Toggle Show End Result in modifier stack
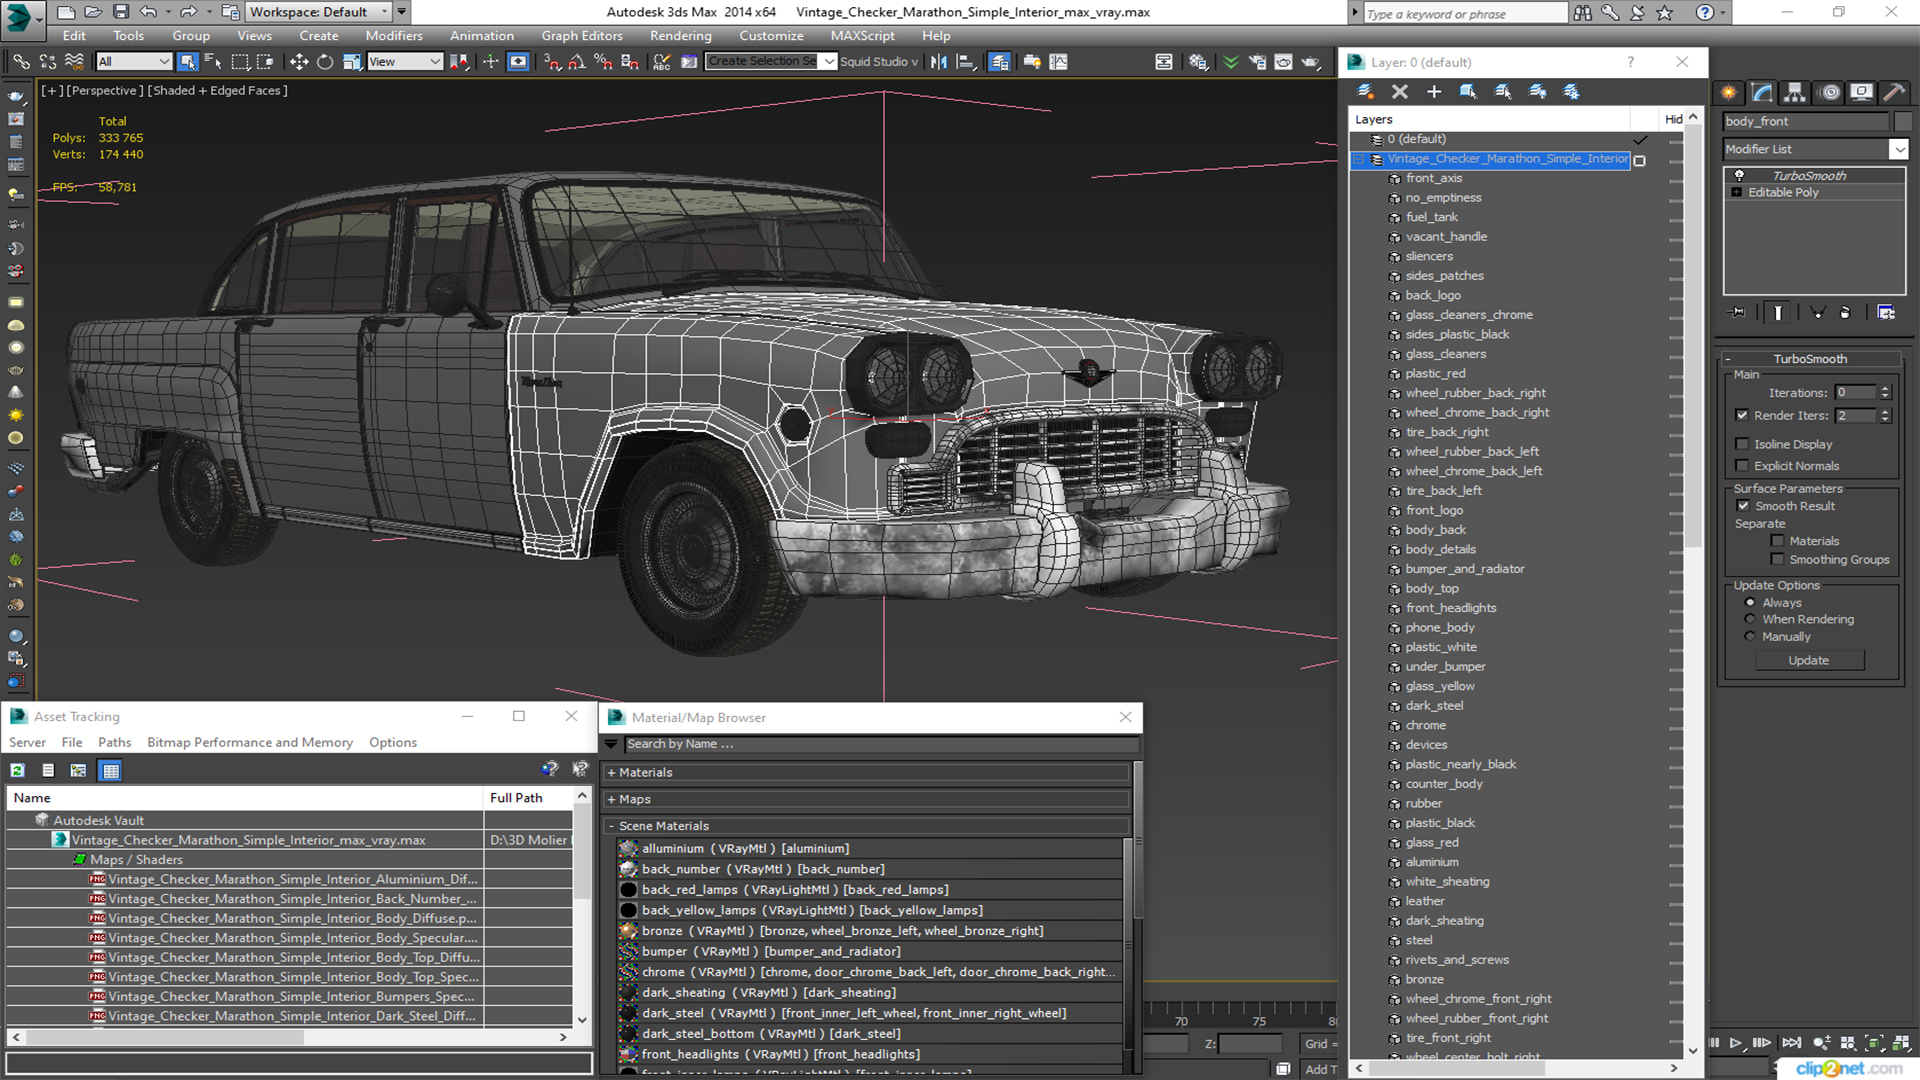This screenshot has width=1920, height=1080. click(1777, 312)
